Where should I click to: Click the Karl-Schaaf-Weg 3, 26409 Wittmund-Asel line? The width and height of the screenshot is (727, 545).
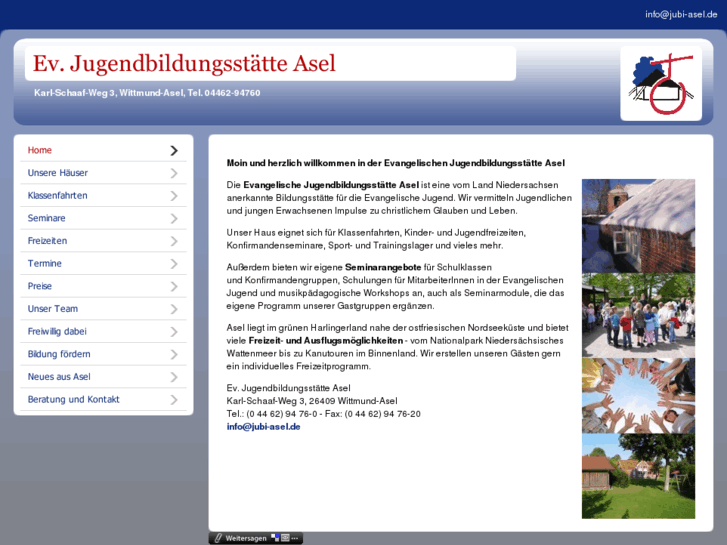(x=312, y=401)
